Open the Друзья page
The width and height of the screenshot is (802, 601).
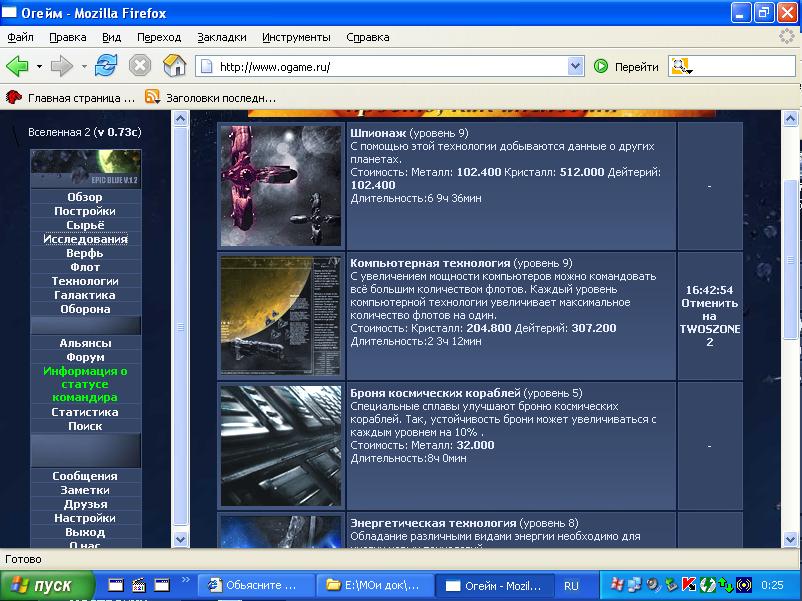[x=85, y=504]
